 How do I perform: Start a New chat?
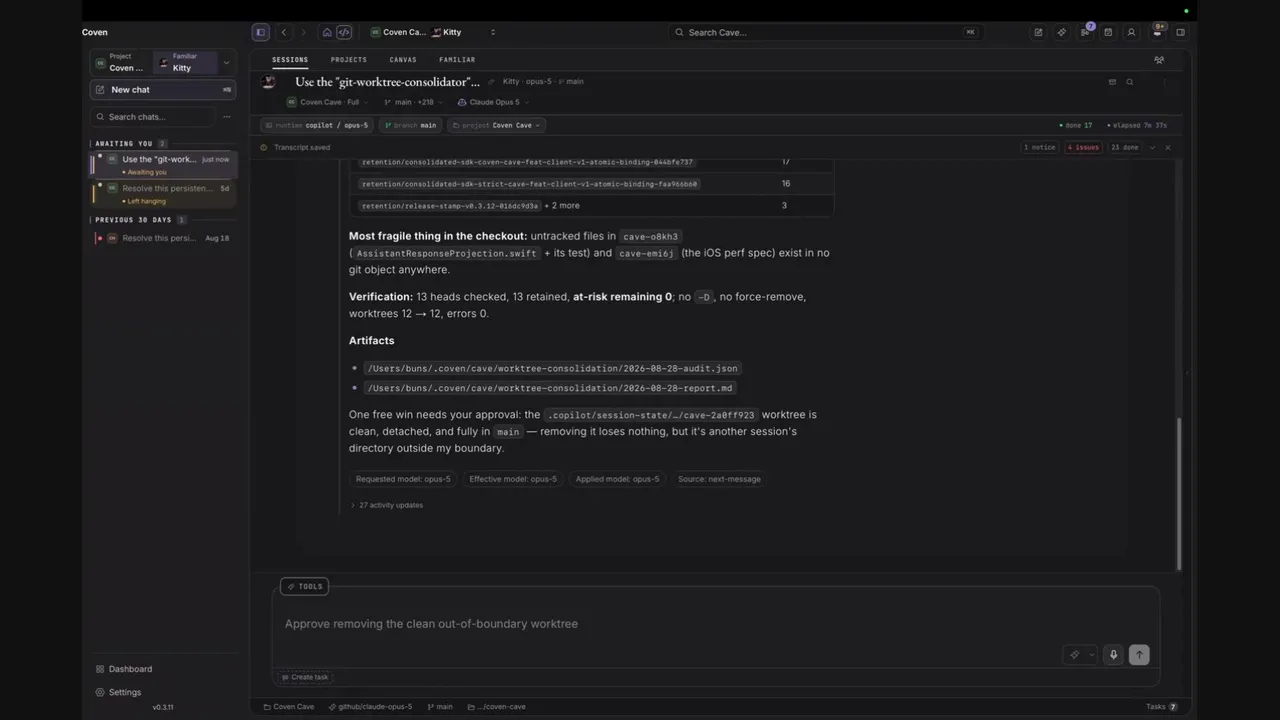pyautogui.click(x=163, y=90)
